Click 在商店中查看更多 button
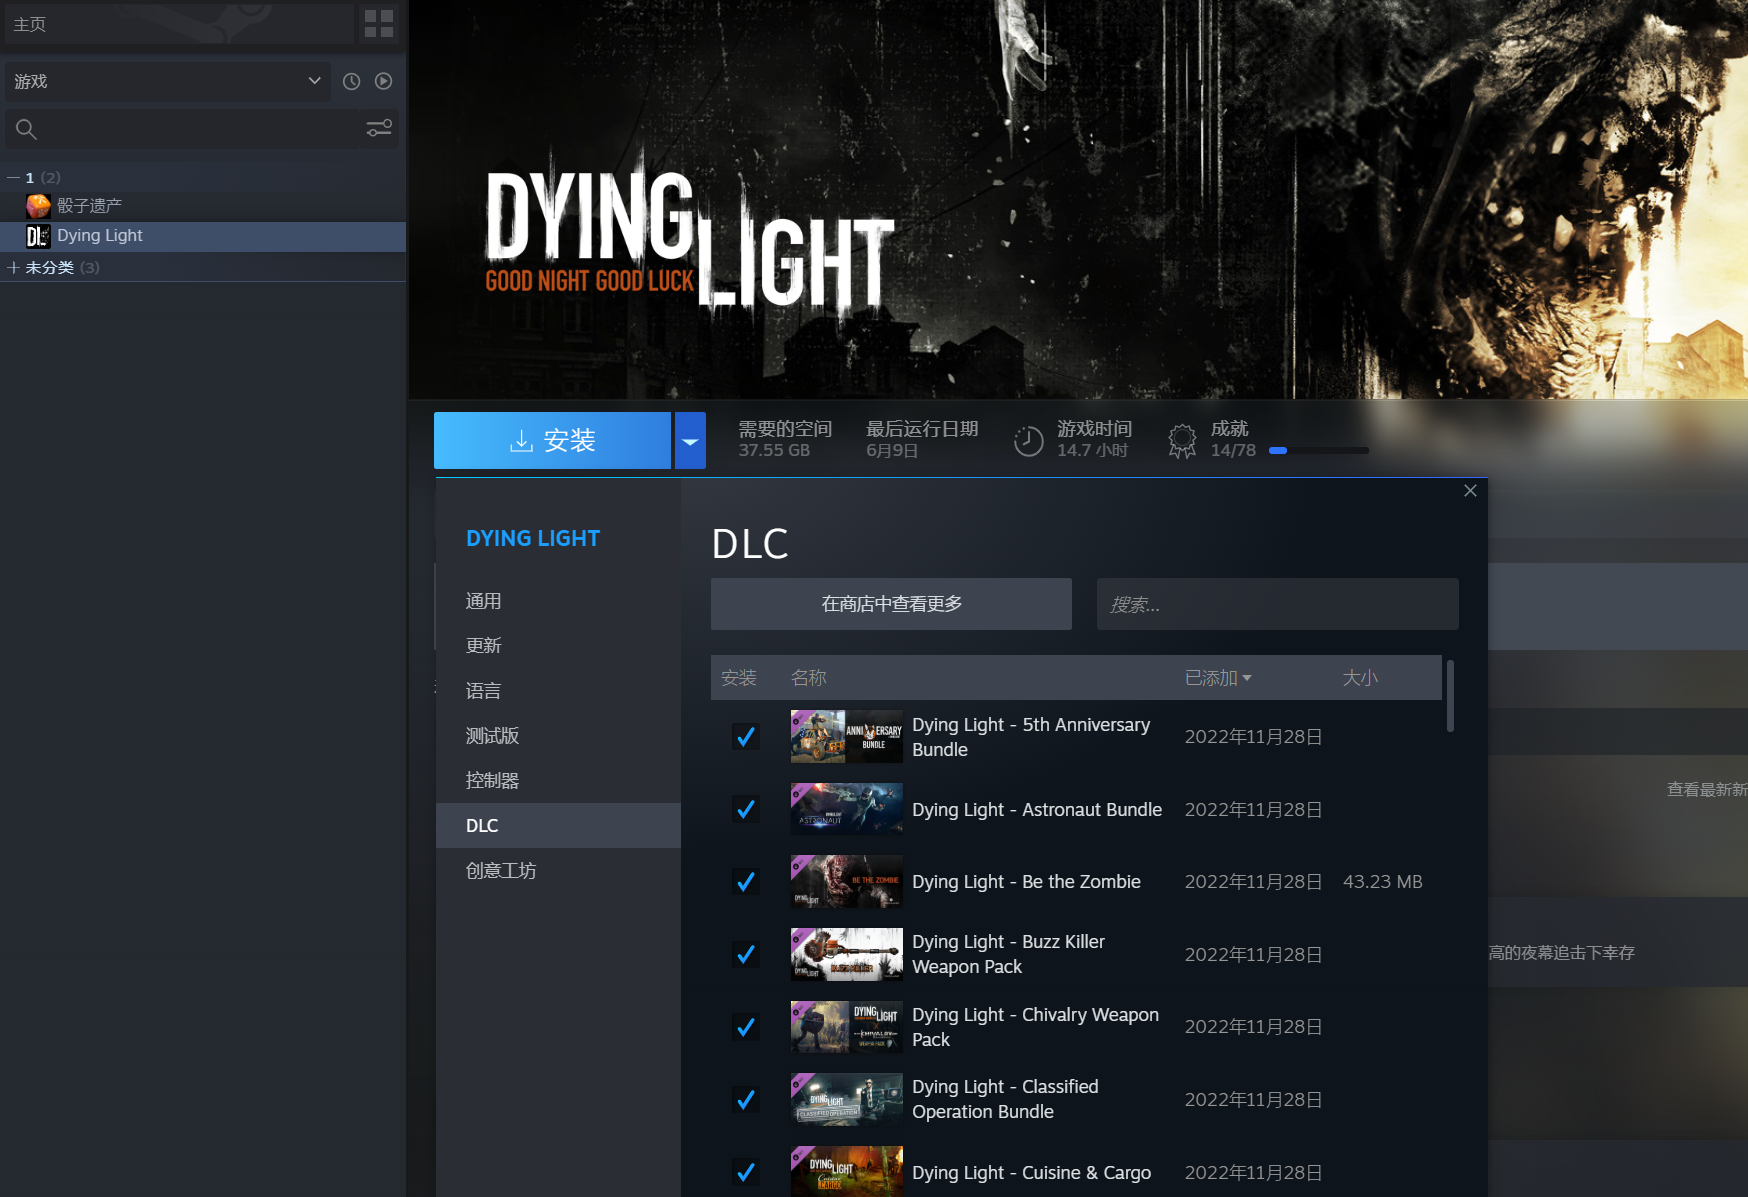 click(891, 604)
